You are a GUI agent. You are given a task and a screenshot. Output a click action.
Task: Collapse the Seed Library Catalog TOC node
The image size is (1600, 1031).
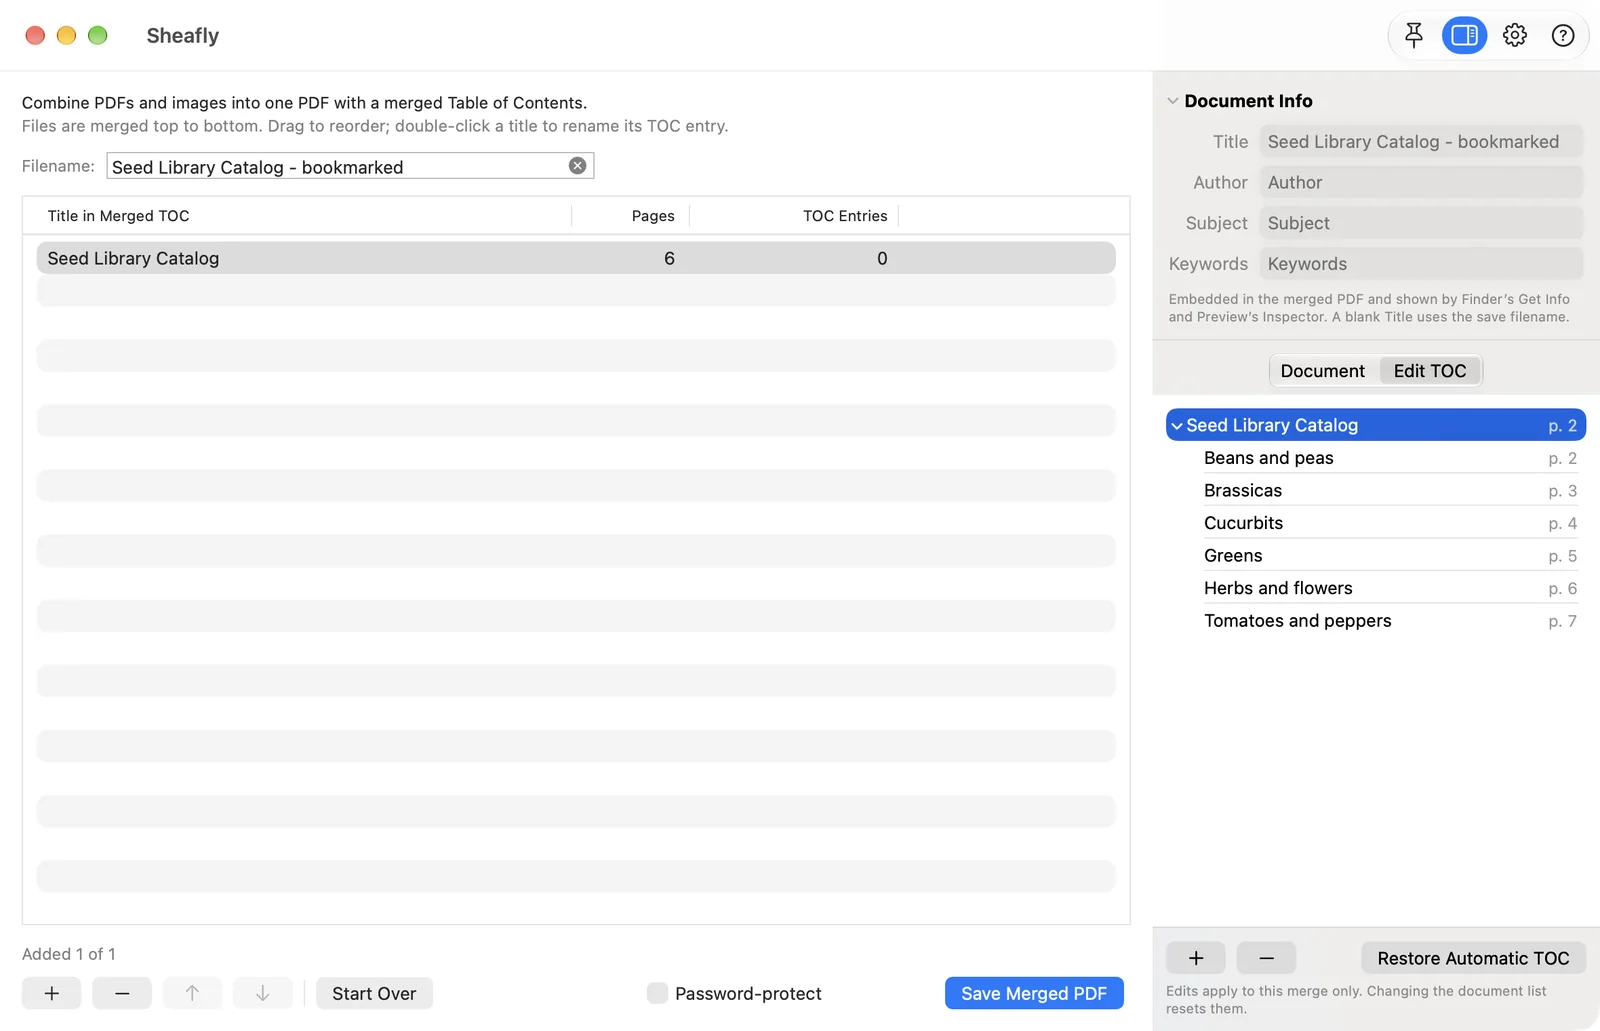click(1177, 426)
